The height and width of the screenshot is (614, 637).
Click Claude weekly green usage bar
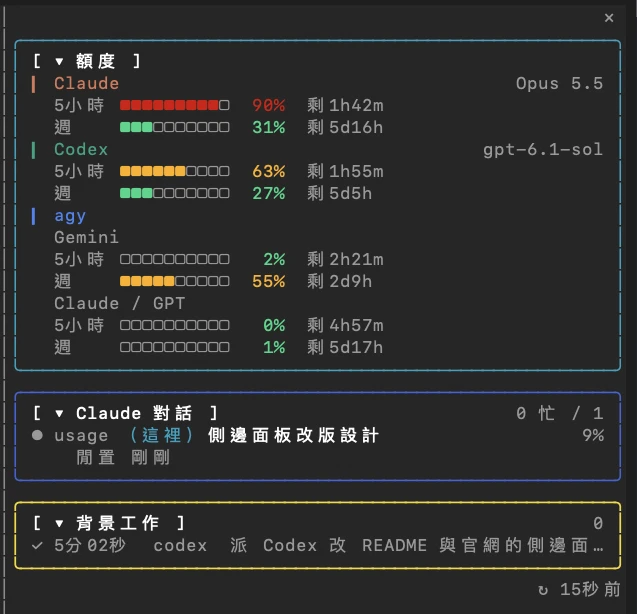tap(175, 127)
